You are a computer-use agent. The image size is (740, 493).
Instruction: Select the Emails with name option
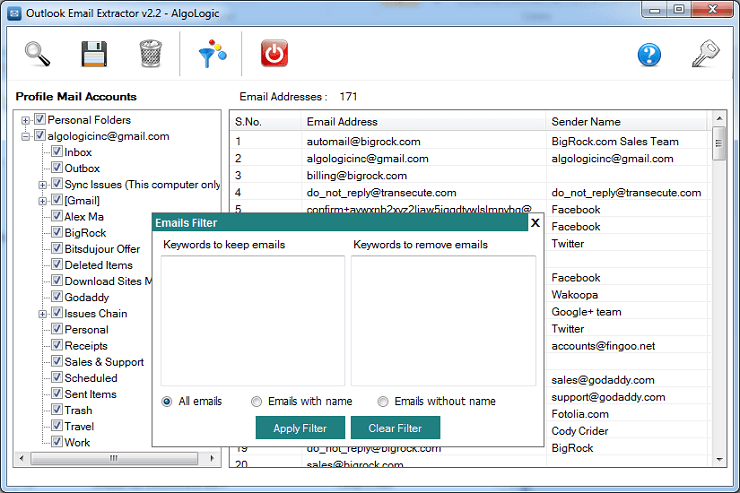coord(256,401)
